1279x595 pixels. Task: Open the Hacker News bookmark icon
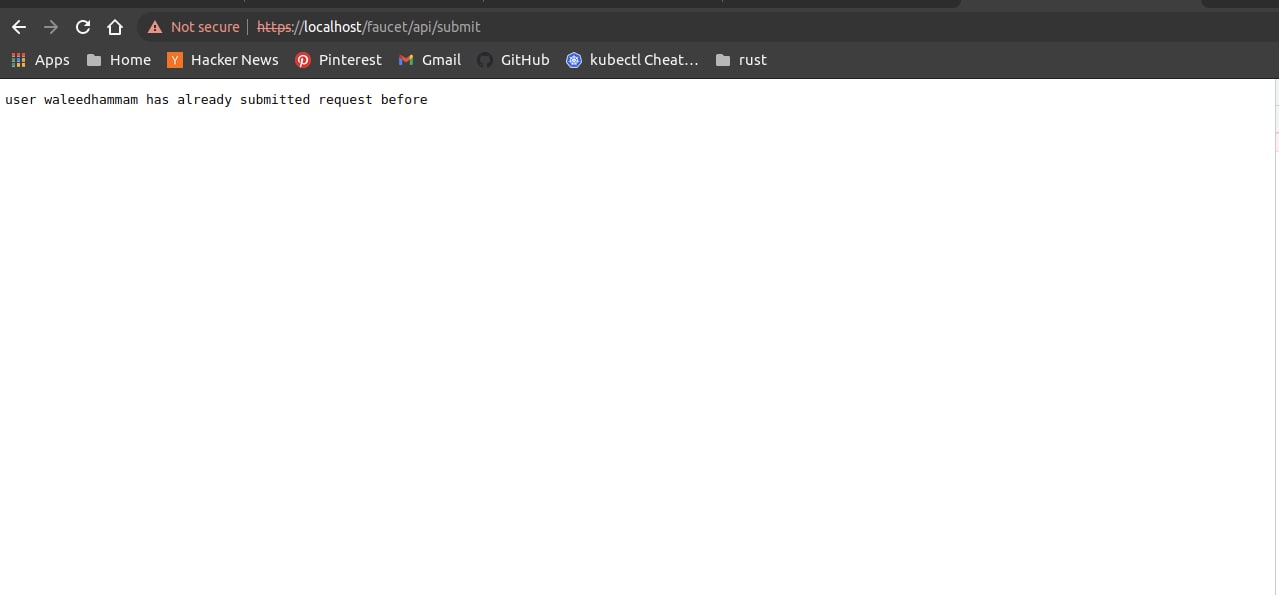[x=175, y=60]
